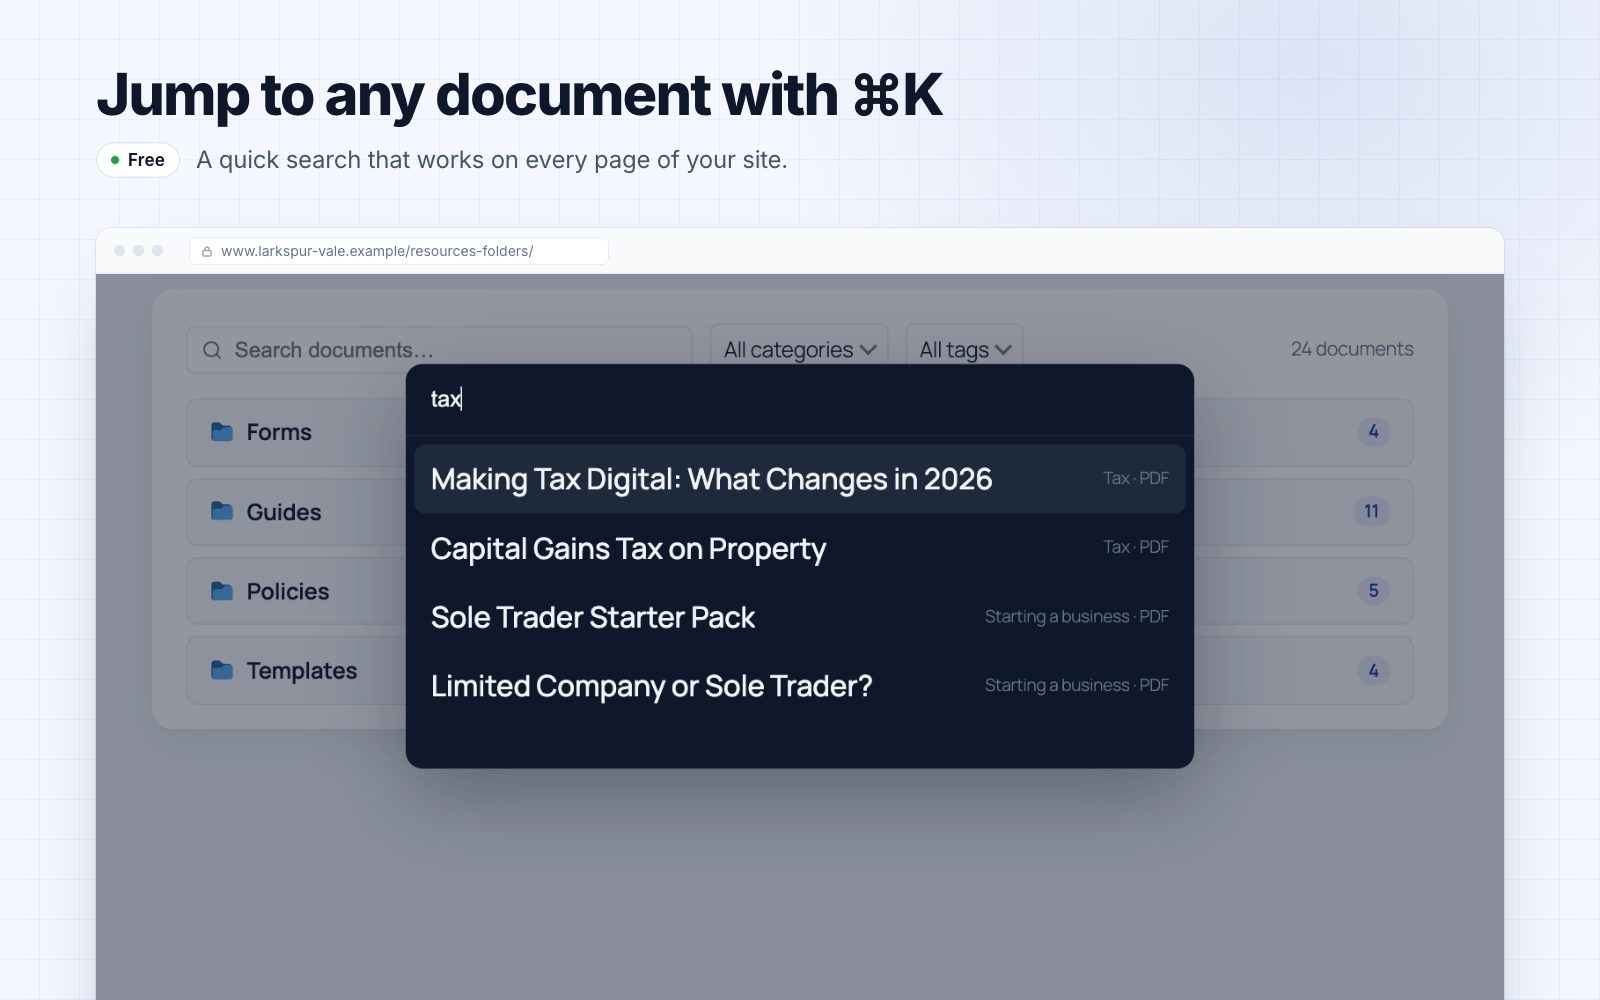Click the address bar lock icon

207,252
